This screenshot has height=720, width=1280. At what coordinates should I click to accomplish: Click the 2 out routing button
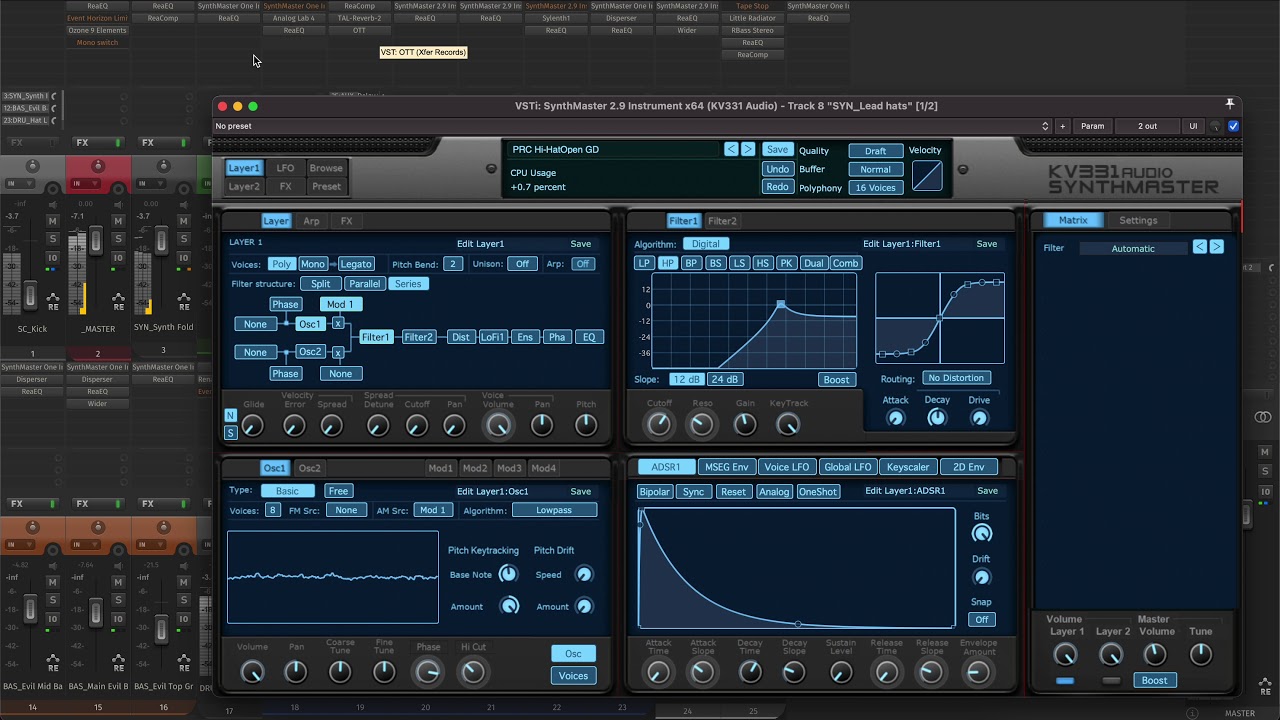[1148, 126]
